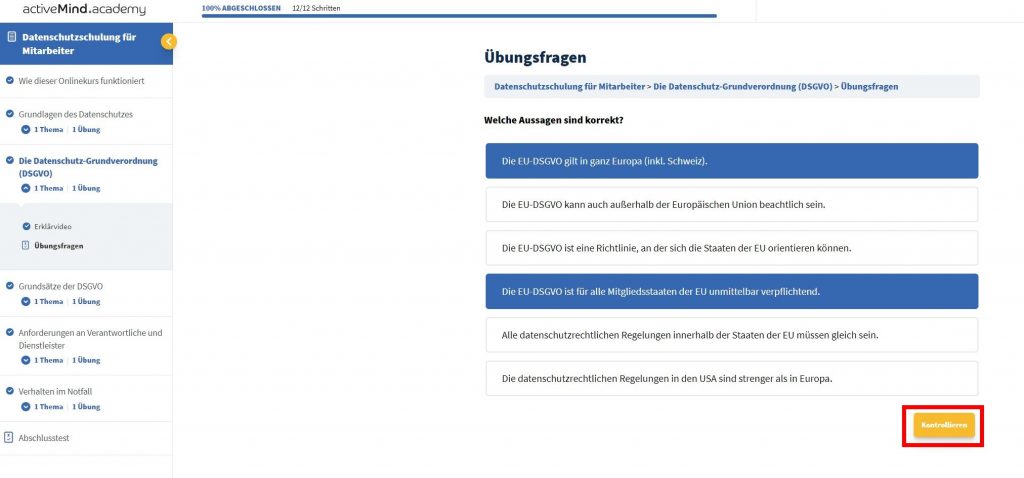Image resolution: width=1024 pixels, height=478 pixels.
Task: Deselect answer 'gilt in ganz Europa (inkl. Schweiz)'
Action: [x=731, y=161]
